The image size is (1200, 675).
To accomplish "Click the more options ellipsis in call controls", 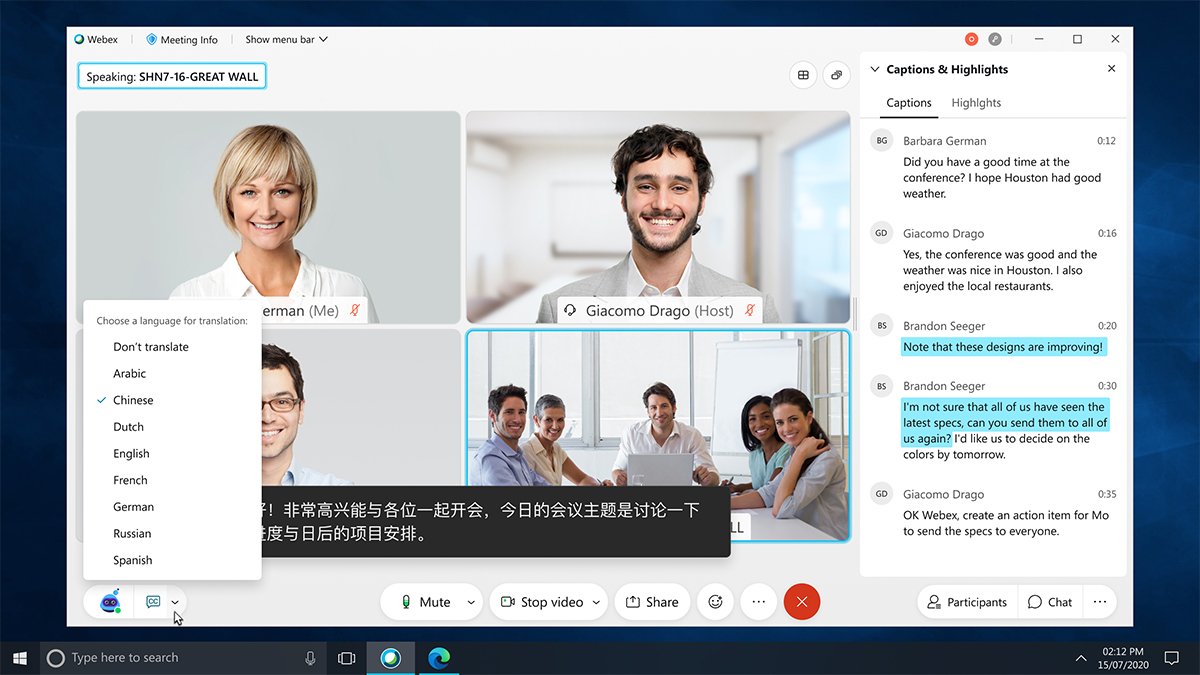I will click(758, 601).
